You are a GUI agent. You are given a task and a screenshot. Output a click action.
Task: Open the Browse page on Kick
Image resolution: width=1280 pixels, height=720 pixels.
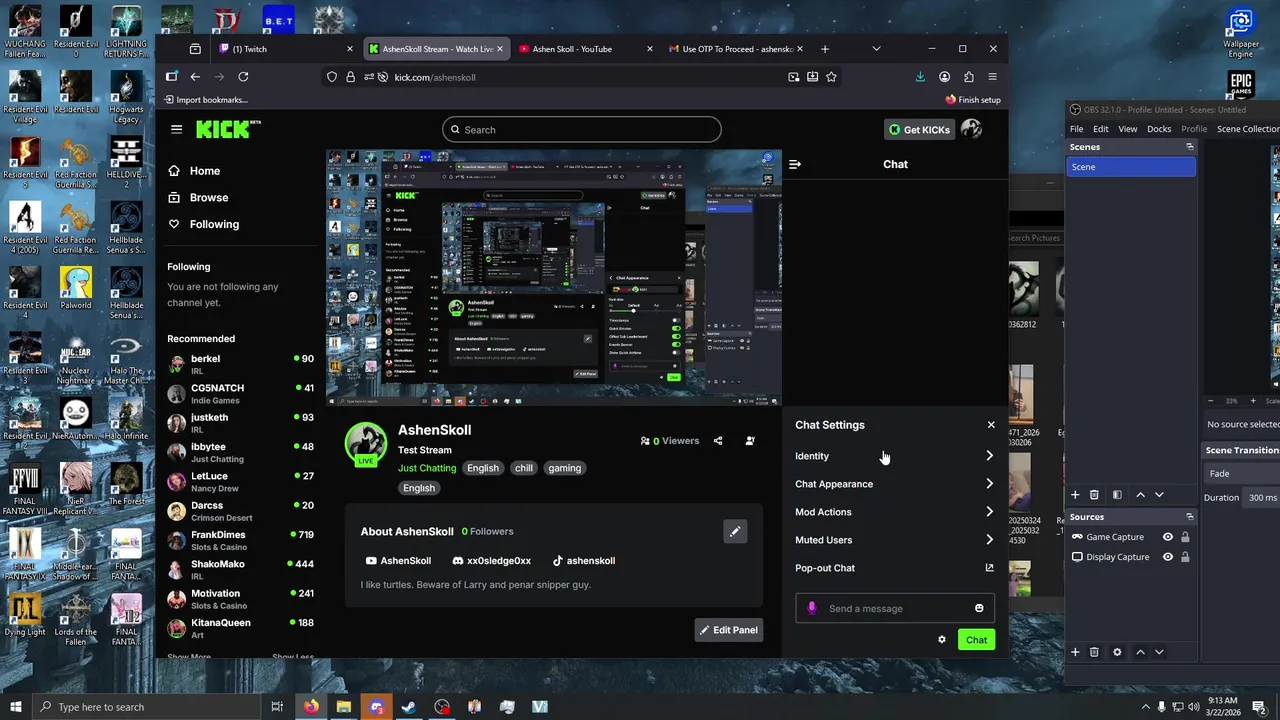198,198
